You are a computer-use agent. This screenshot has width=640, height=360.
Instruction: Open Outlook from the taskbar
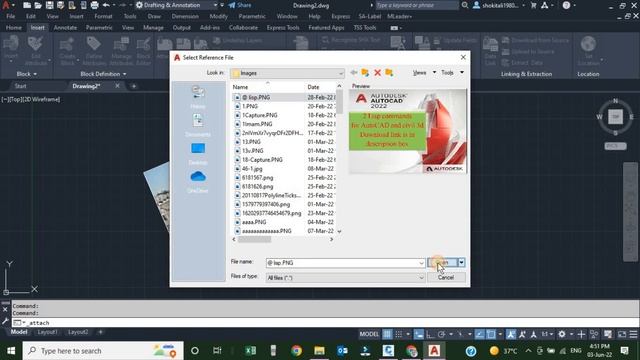pyautogui.click(x=342, y=351)
